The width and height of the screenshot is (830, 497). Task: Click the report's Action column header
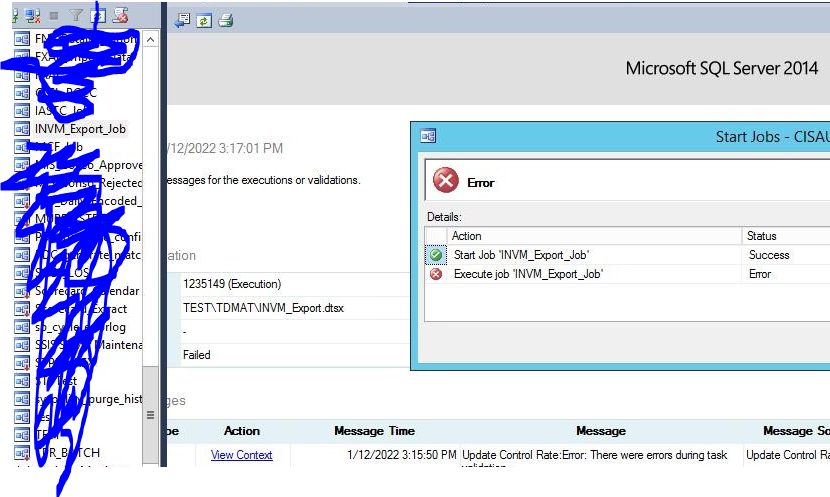[241, 431]
